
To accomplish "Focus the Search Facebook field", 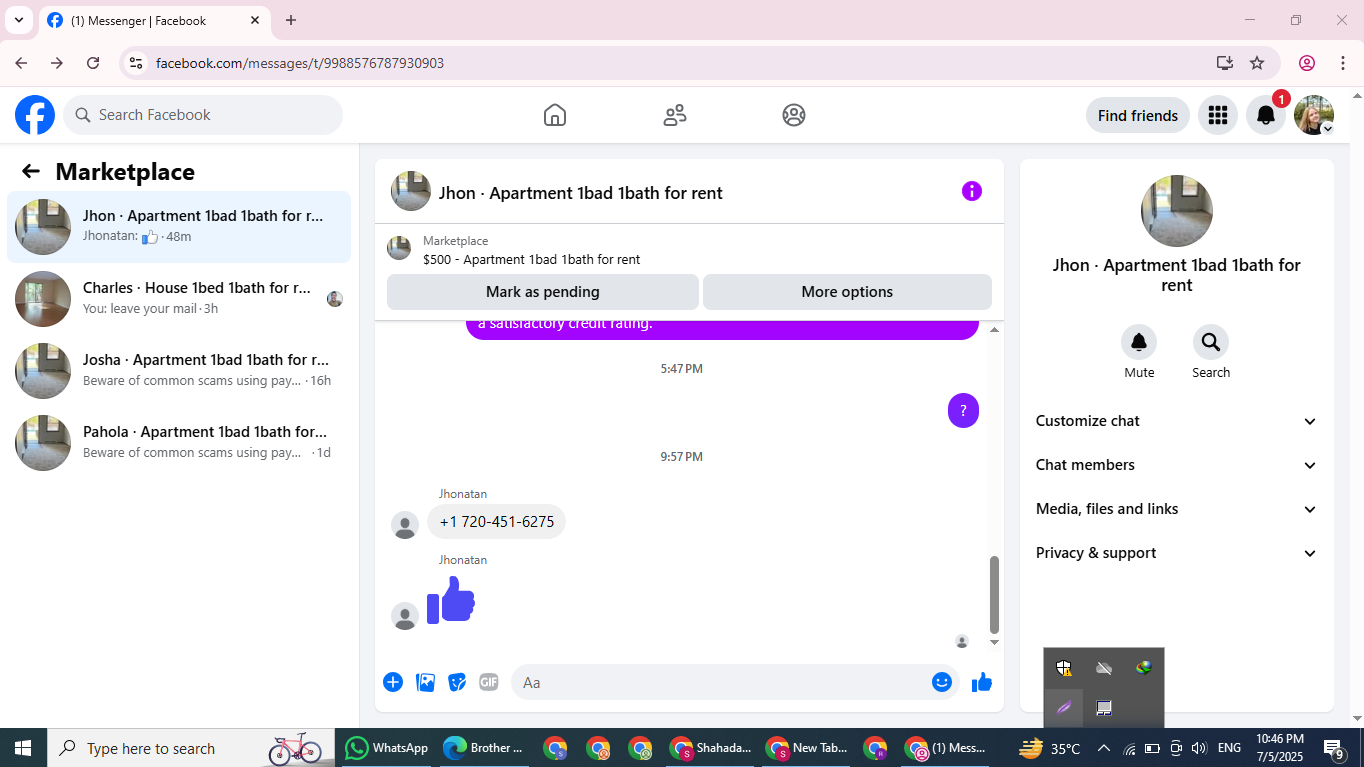I will (203, 115).
